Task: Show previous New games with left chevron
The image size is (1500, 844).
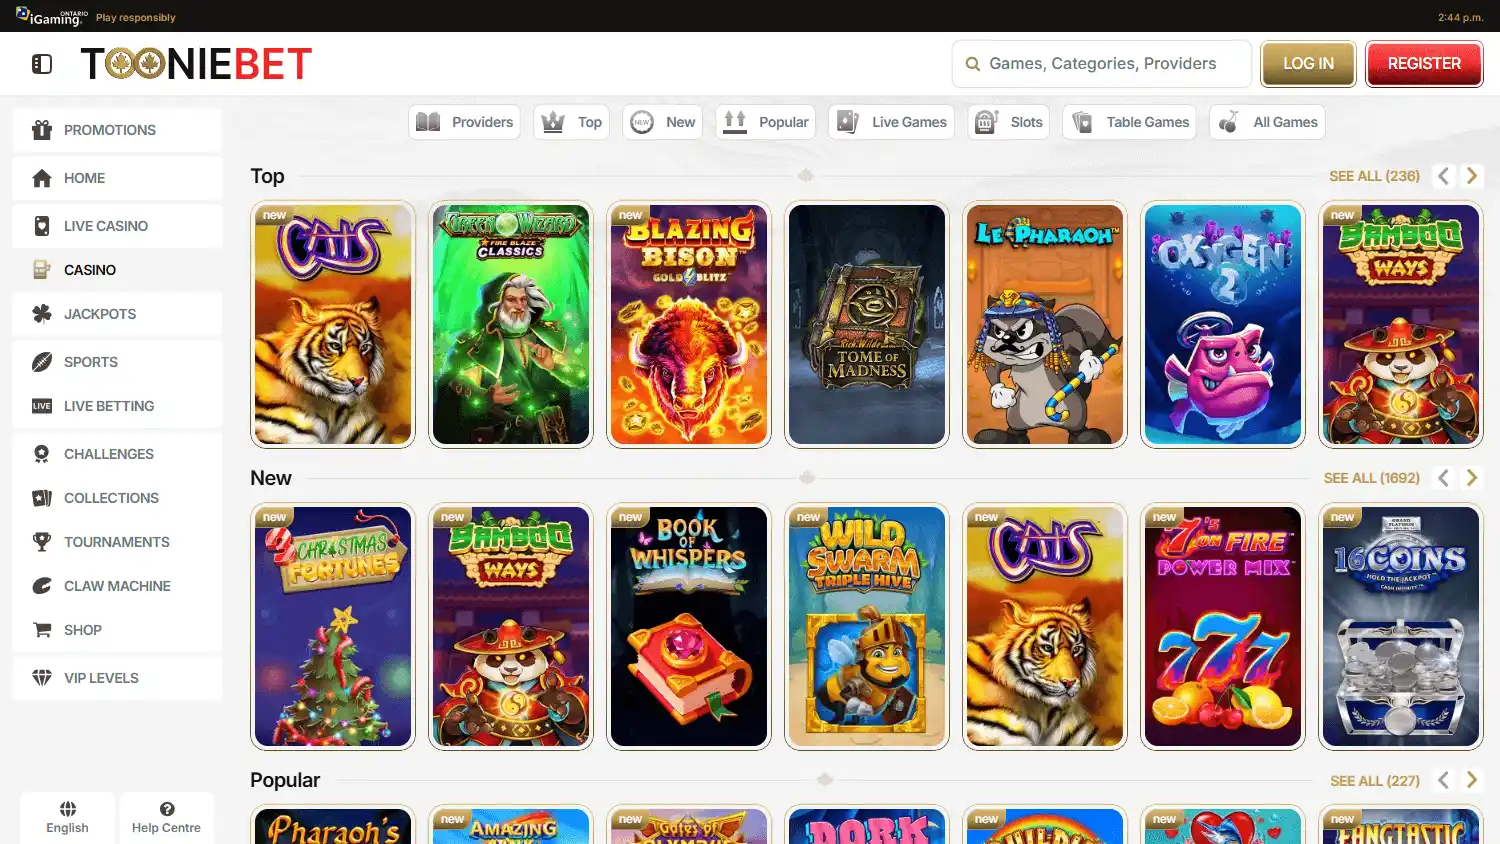Action: click(1443, 478)
